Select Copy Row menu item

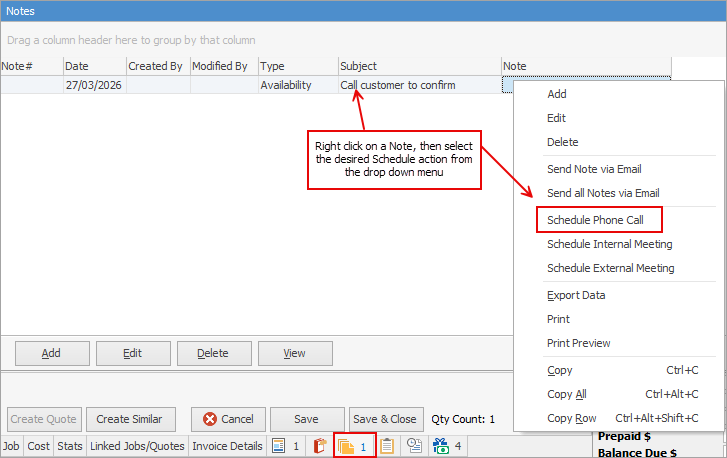click(619, 419)
